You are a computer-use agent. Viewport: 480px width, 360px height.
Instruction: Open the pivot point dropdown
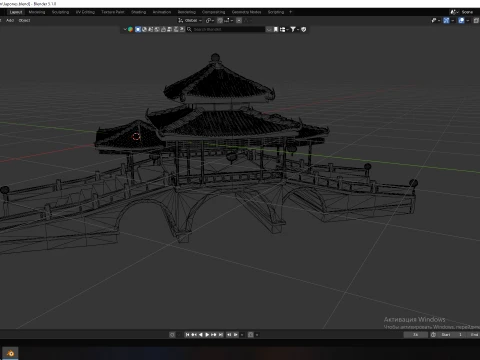[x=210, y=20]
